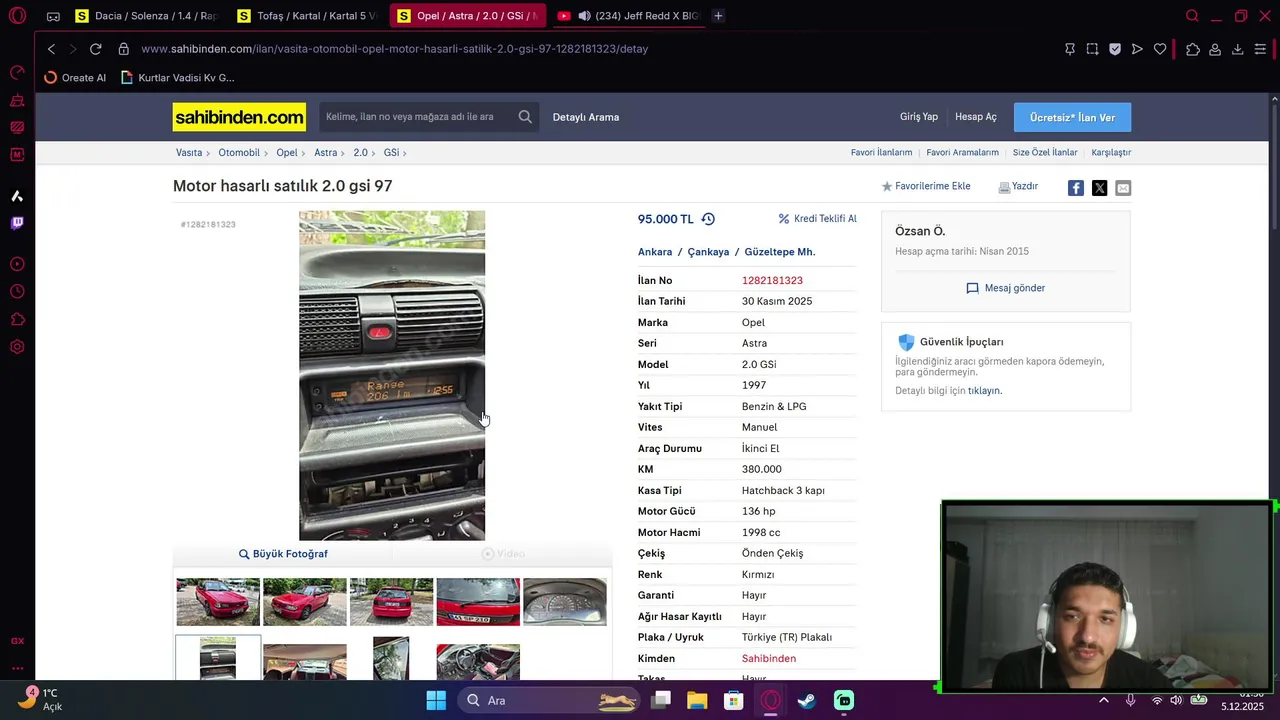This screenshot has width=1280, height=720.
Task: Send a message via Mesaj gönder
Action: tap(1005, 288)
